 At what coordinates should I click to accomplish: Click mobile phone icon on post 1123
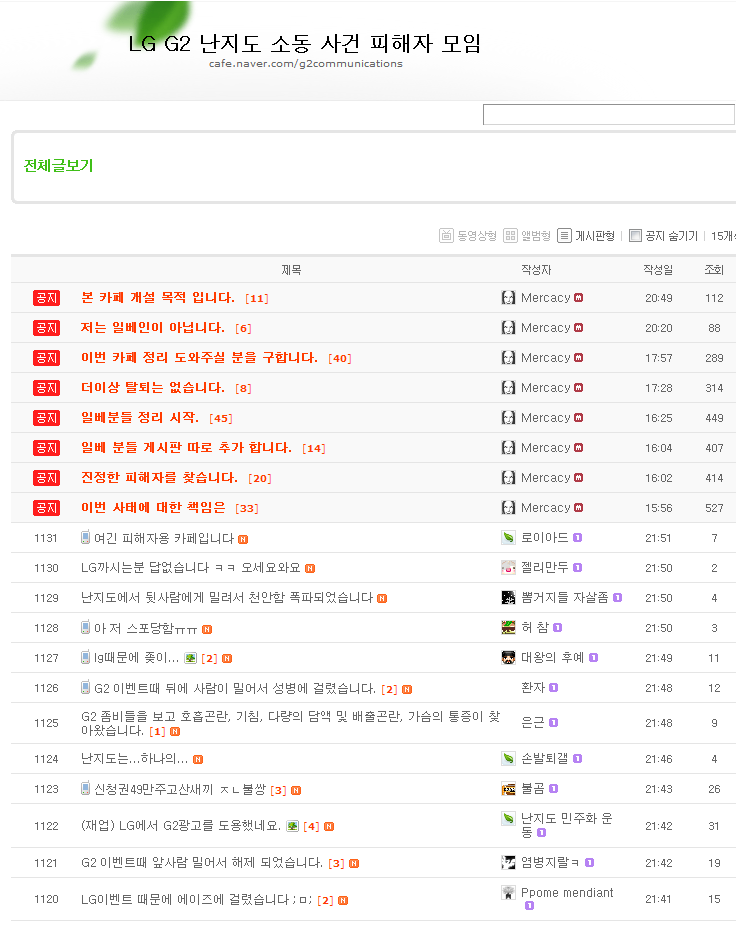pyautogui.click(x=86, y=788)
